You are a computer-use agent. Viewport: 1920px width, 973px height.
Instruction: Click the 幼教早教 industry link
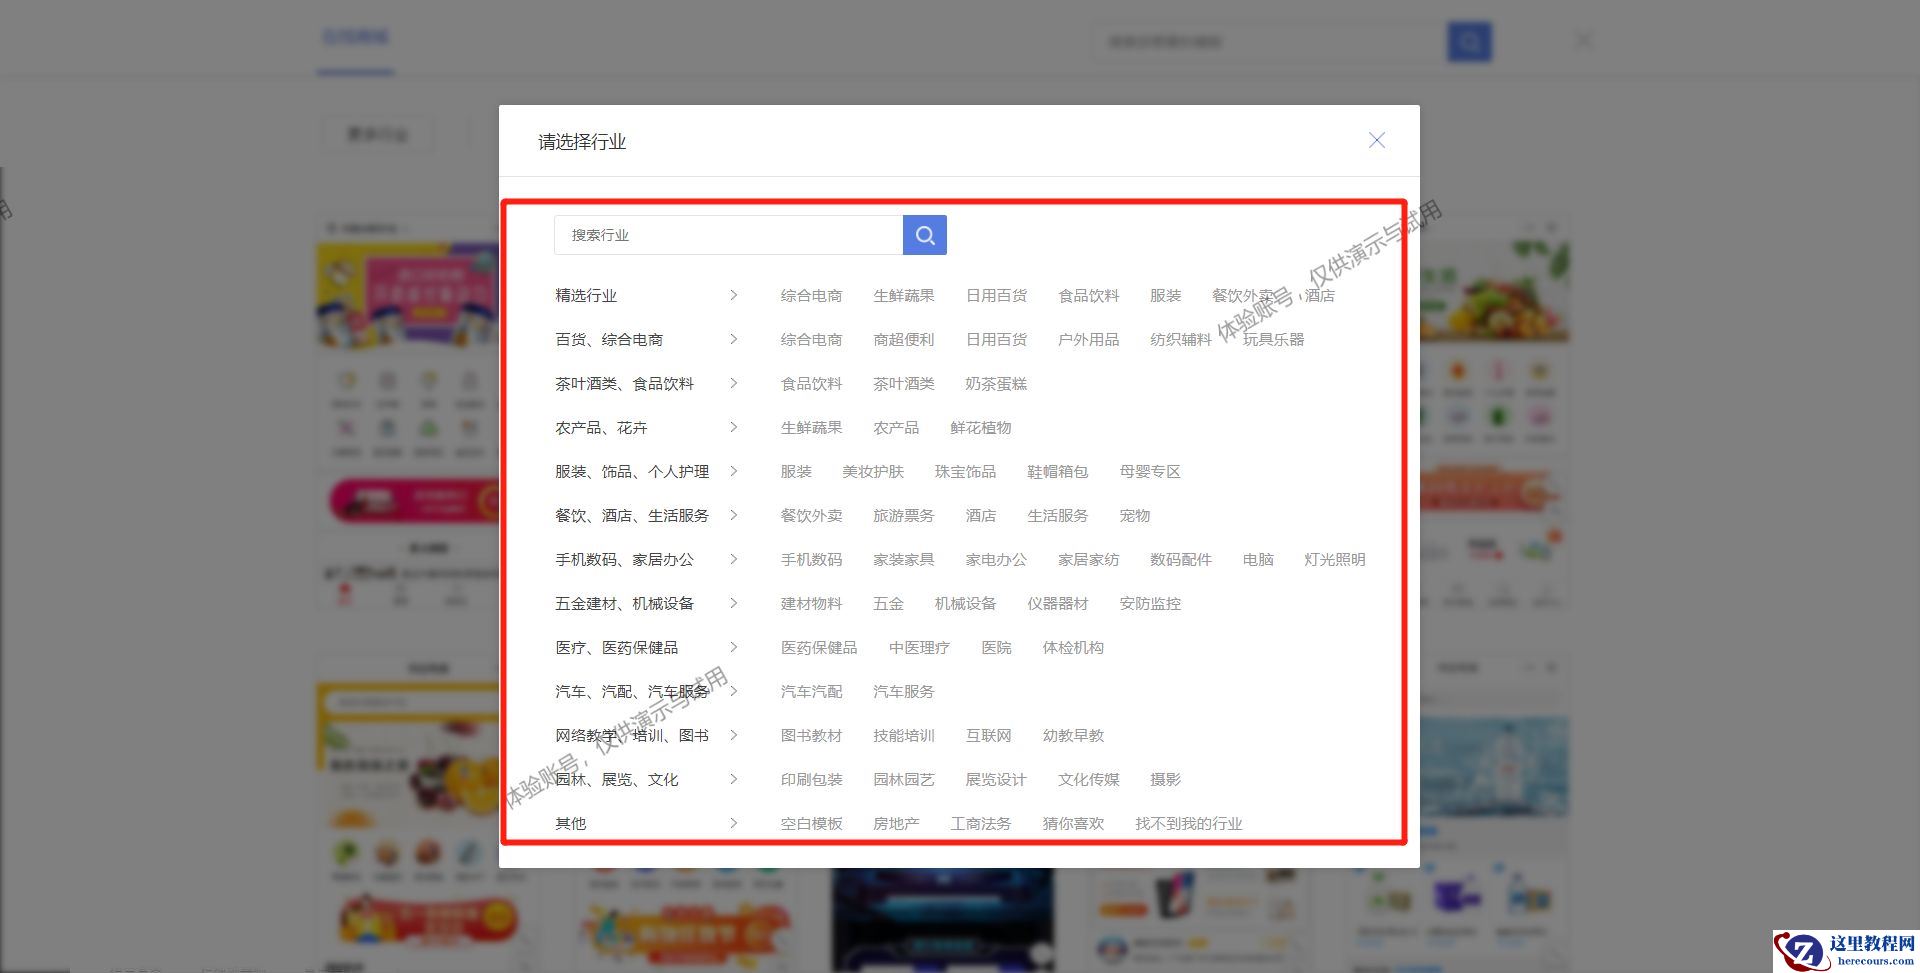click(1073, 736)
